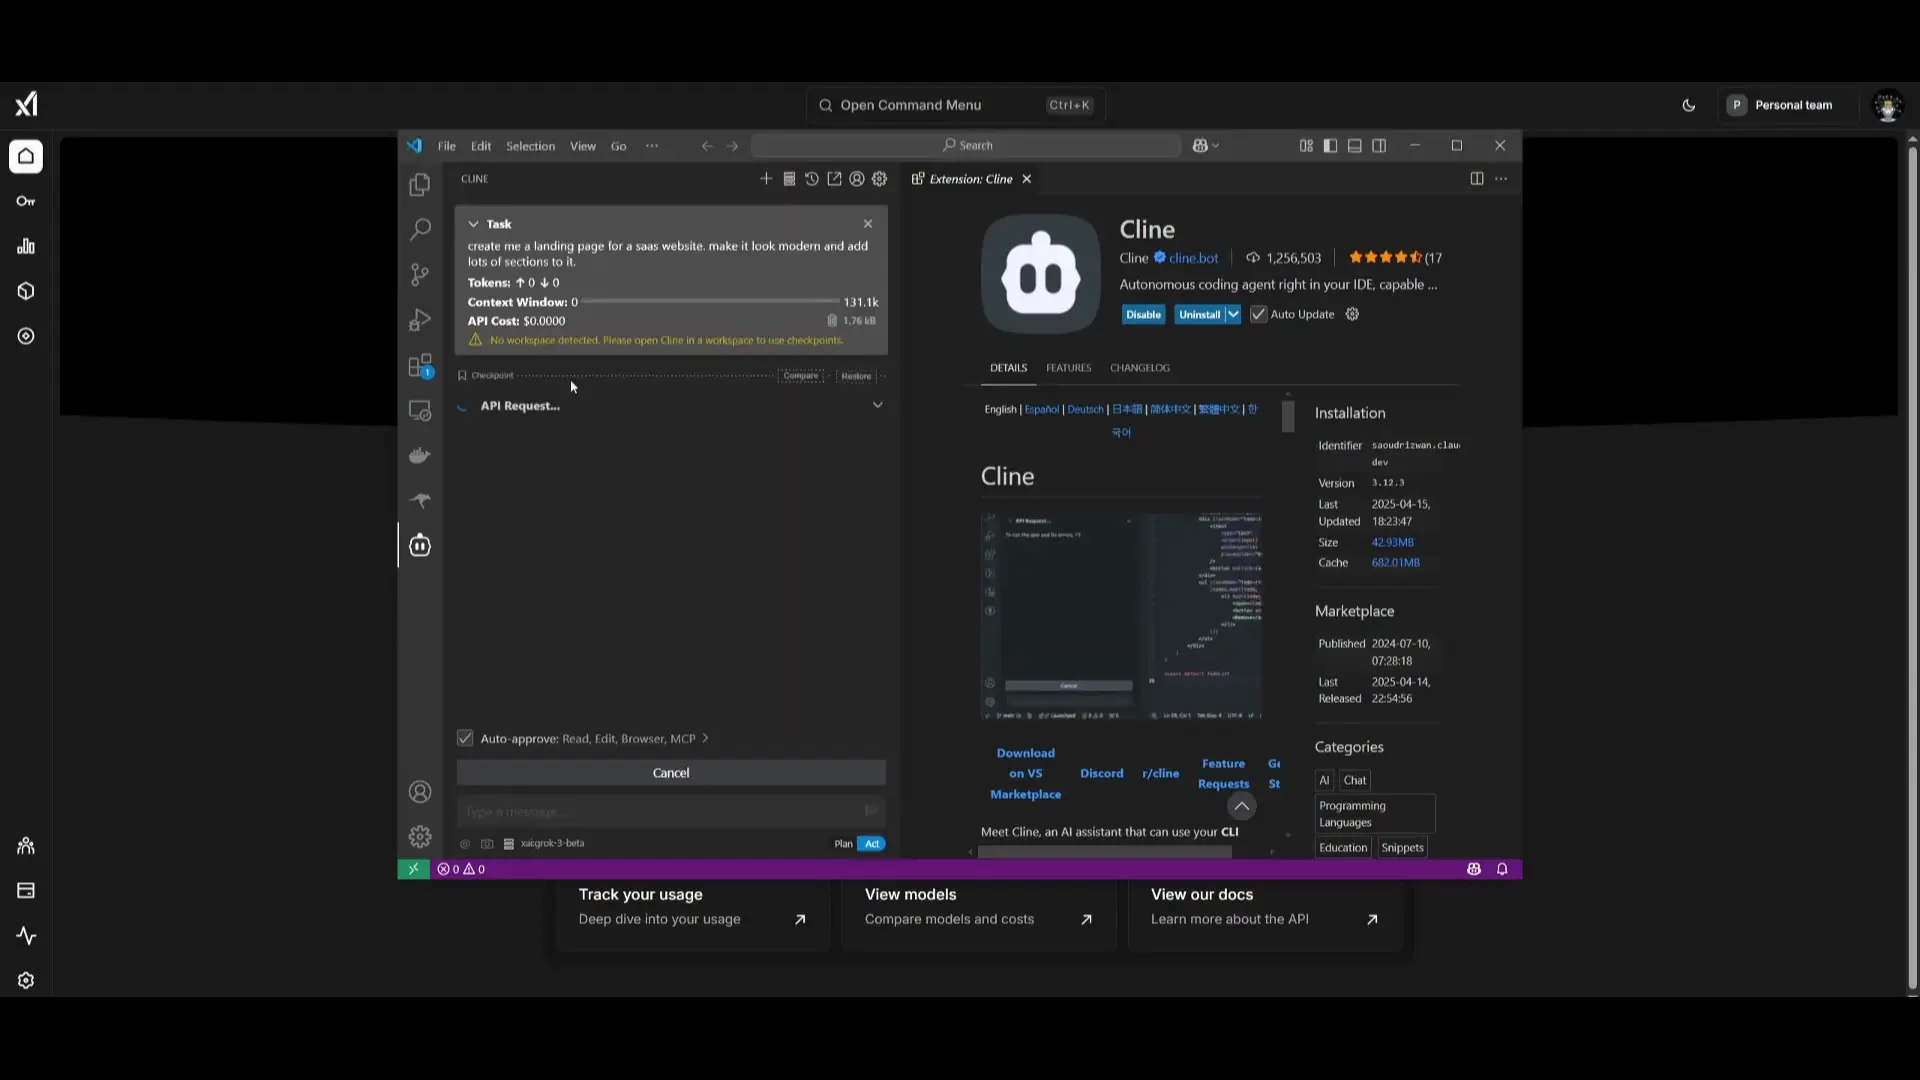Click the Uninstall button
This screenshot has width=1920, height=1080.
tap(1199, 314)
